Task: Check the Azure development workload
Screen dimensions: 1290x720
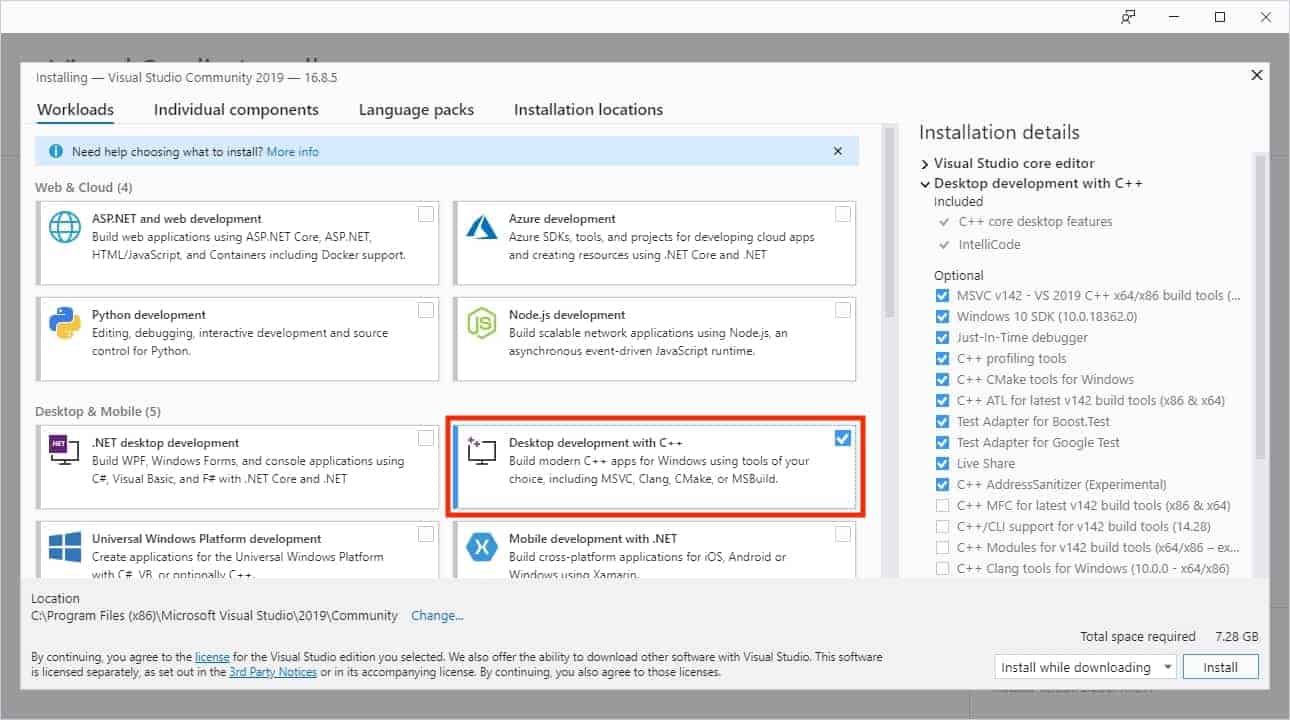Action: click(x=843, y=214)
